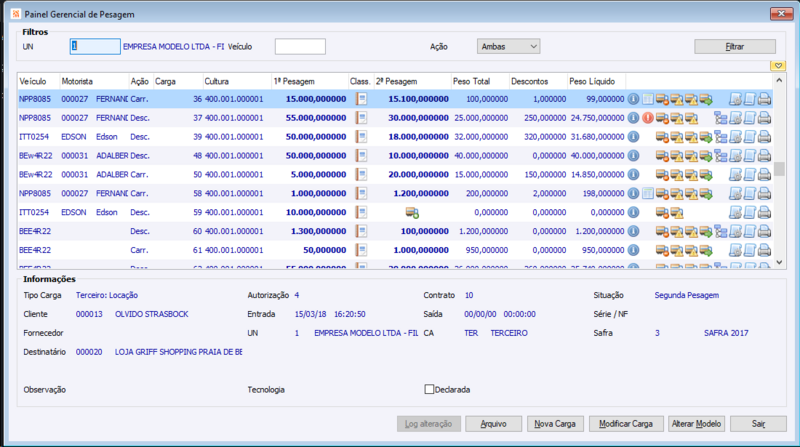Click the green arrow truck icon in carga 48 row
800x447 pixels.
706,156
